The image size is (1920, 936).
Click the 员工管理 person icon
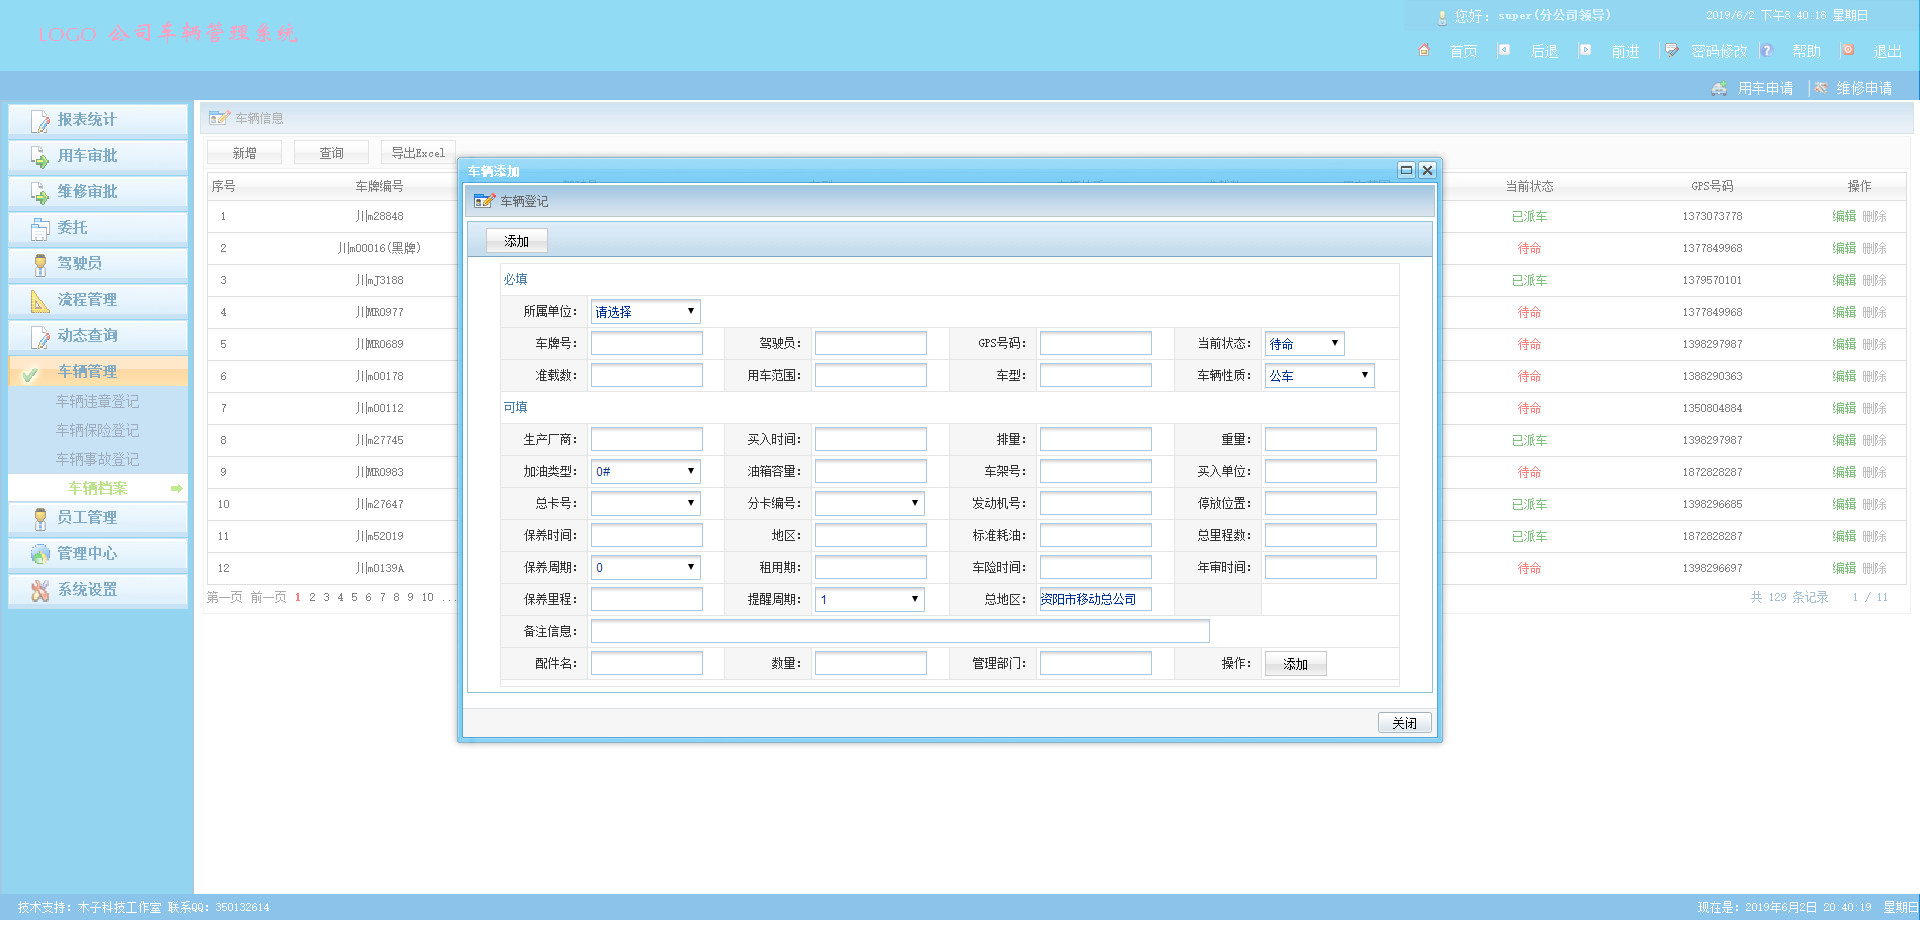pyautogui.click(x=40, y=519)
